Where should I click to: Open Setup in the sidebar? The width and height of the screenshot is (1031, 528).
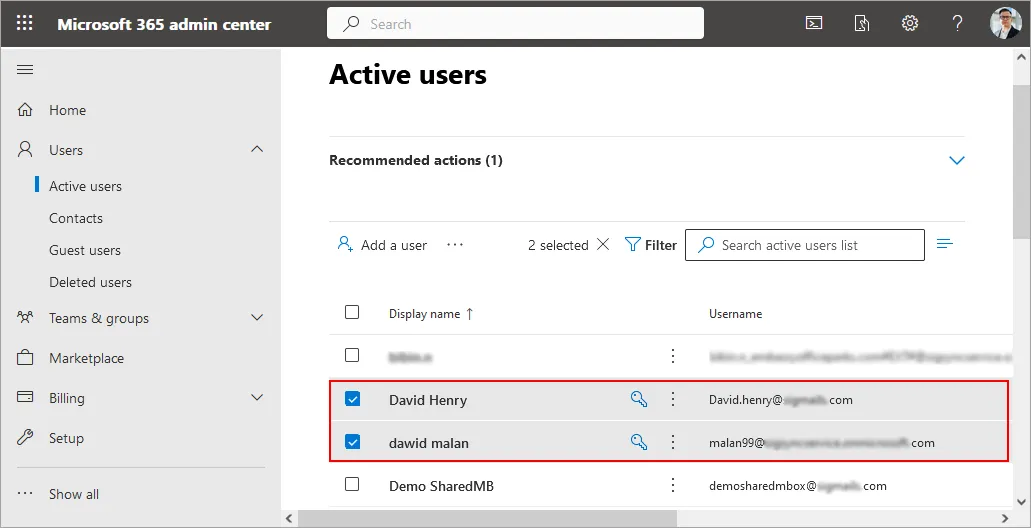pyautogui.click(x=66, y=438)
